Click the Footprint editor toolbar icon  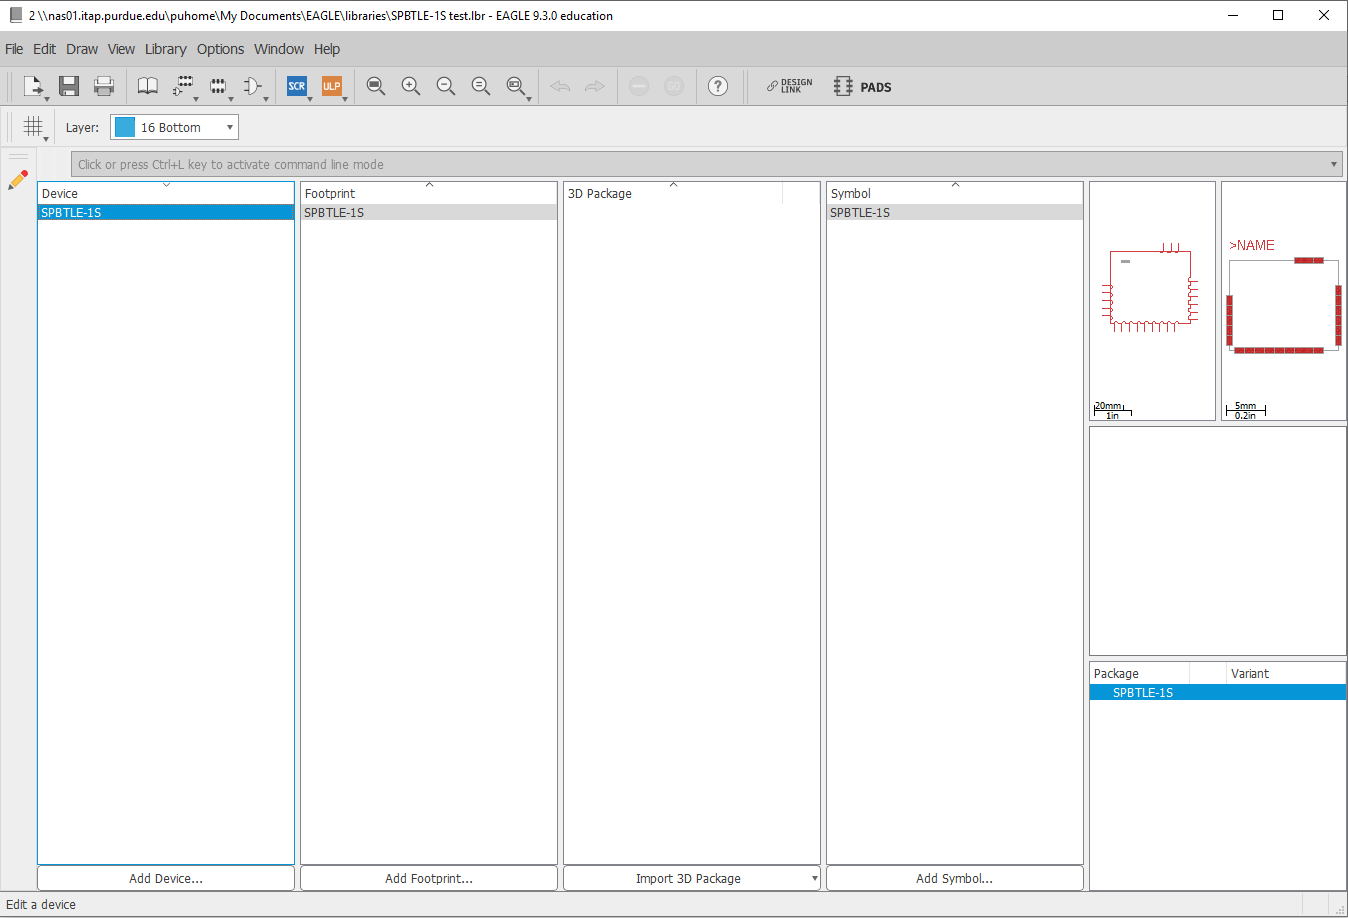point(218,86)
